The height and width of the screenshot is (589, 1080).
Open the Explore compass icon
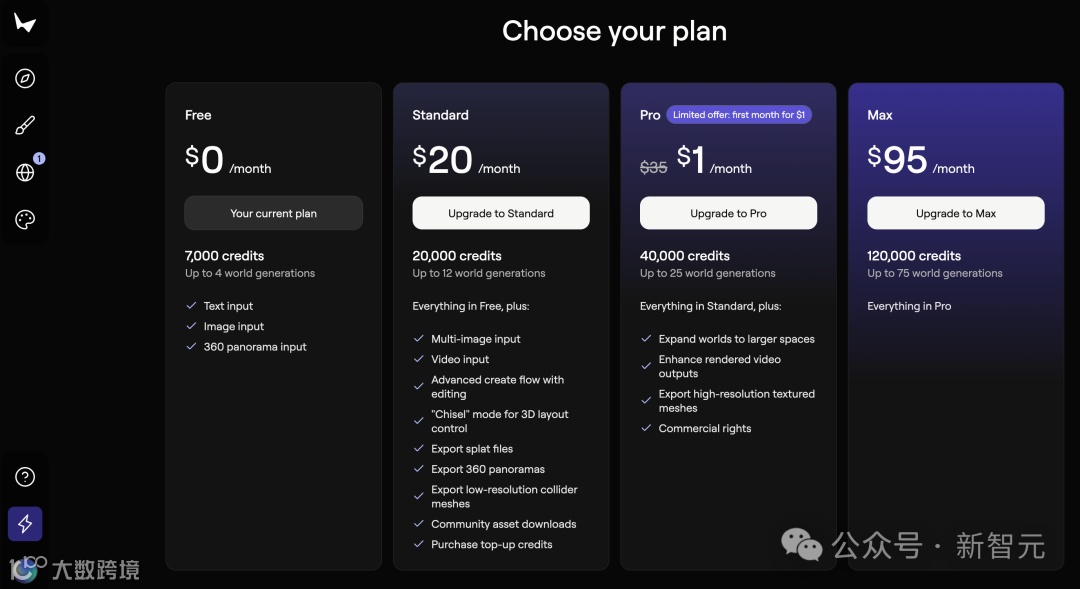point(25,79)
